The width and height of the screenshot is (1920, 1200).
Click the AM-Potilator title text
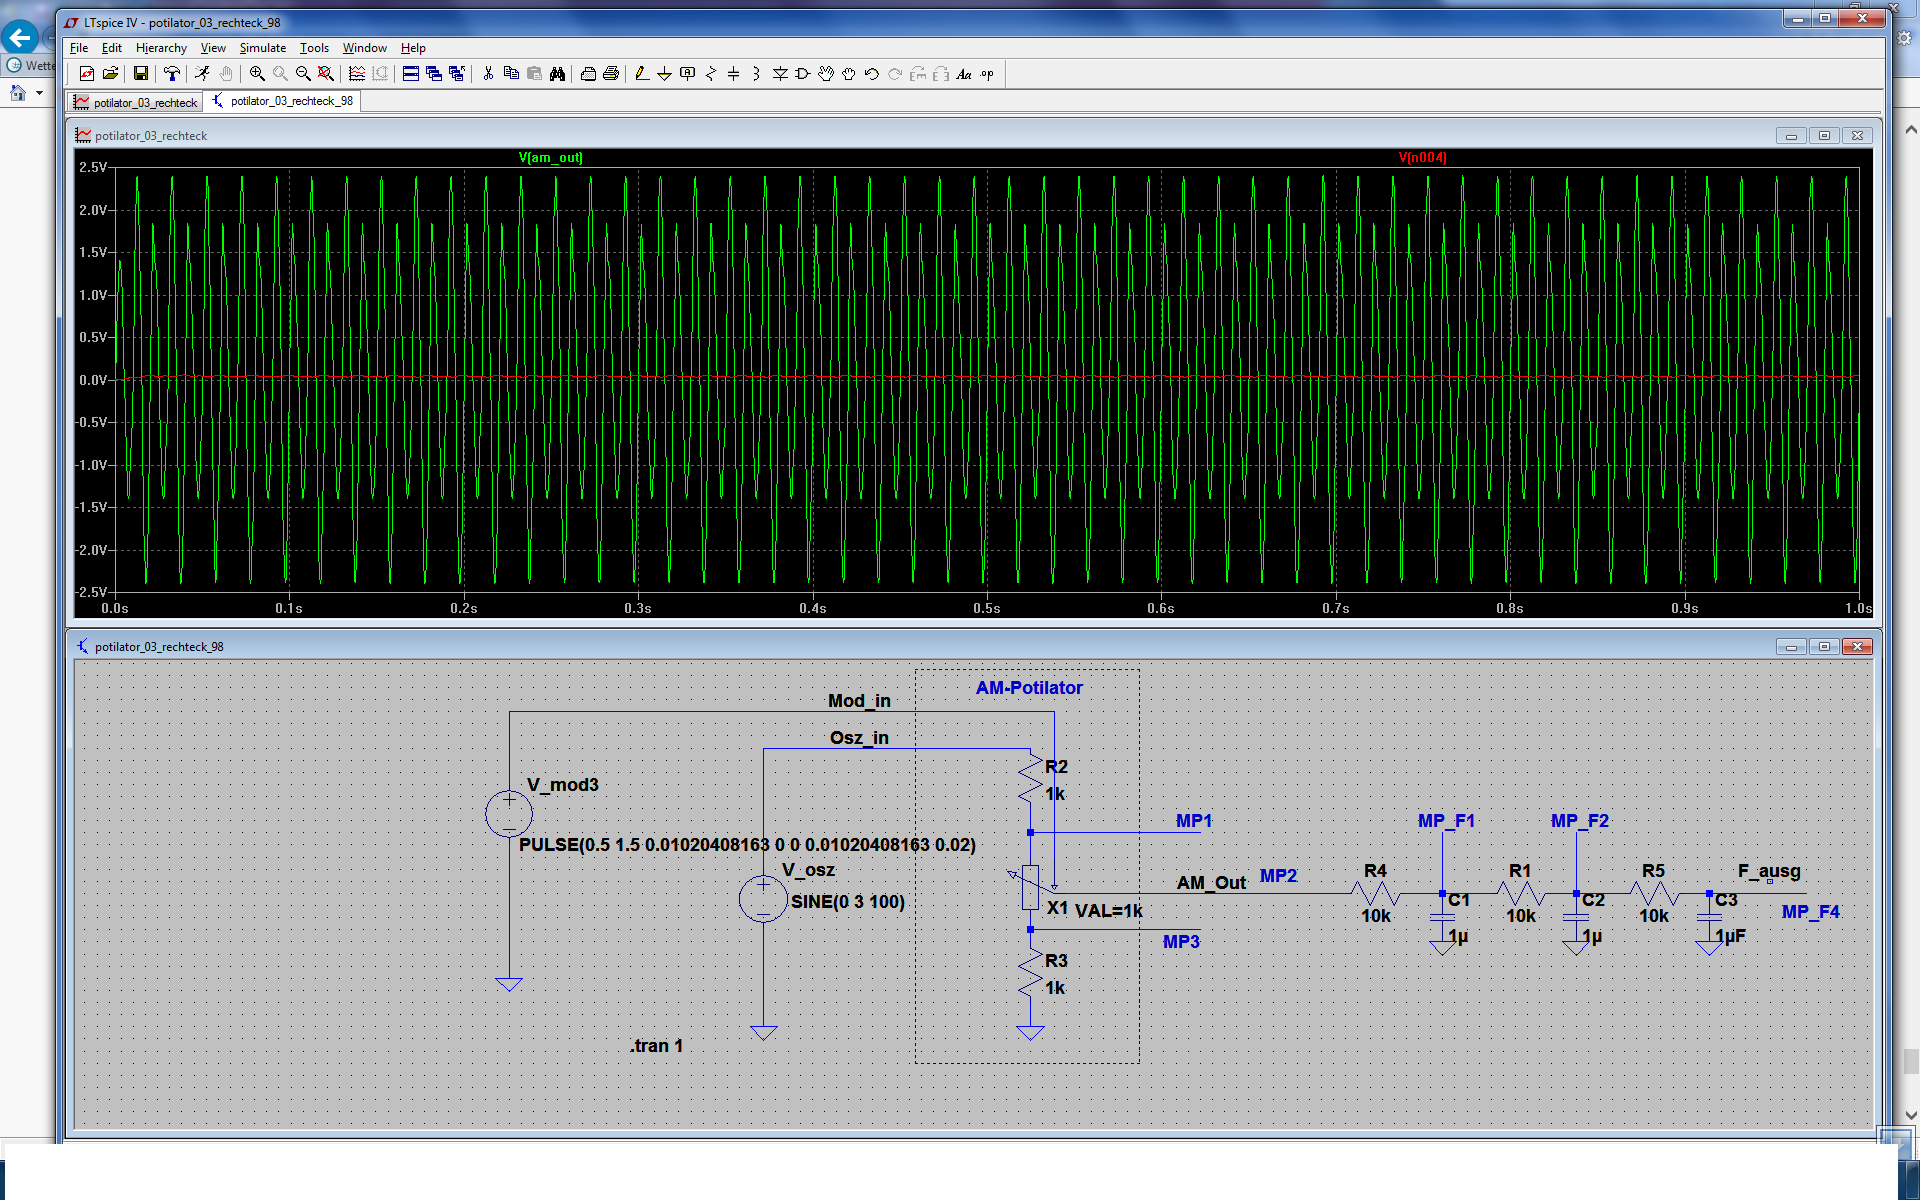coord(1029,688)
